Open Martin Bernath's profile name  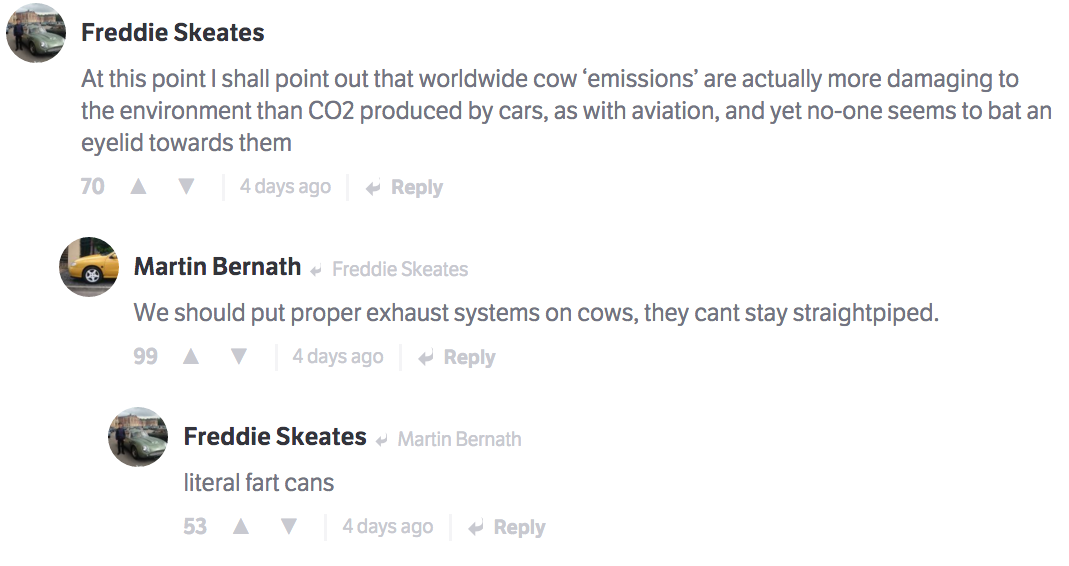[x=217, y=266]
